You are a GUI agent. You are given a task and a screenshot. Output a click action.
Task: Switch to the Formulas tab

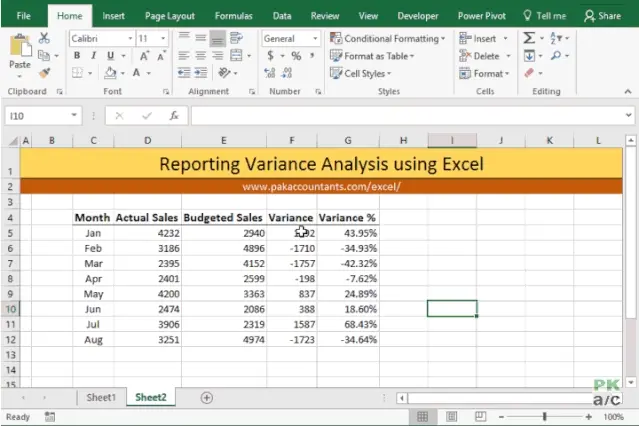[x=234, y=16]
